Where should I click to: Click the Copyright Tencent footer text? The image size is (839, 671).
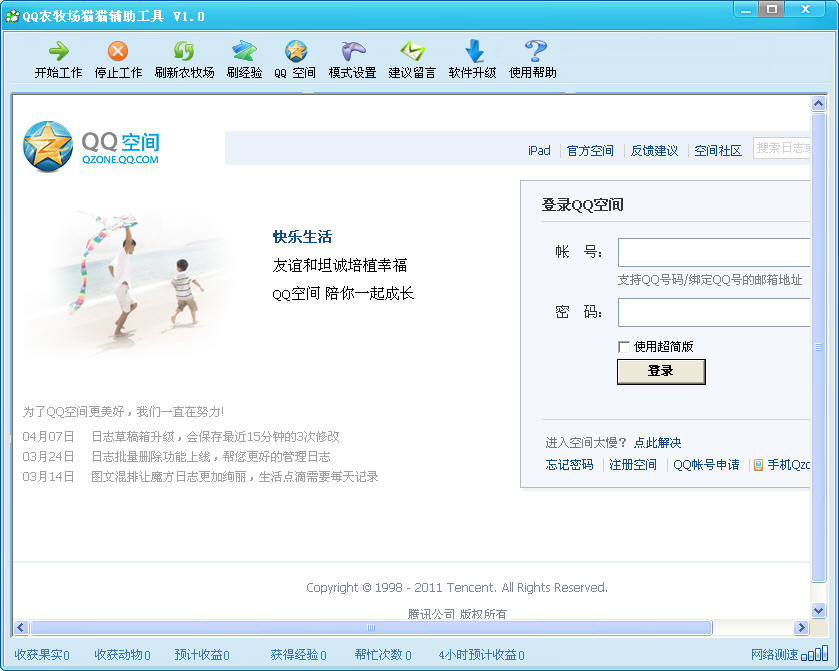tap(457, 588)
